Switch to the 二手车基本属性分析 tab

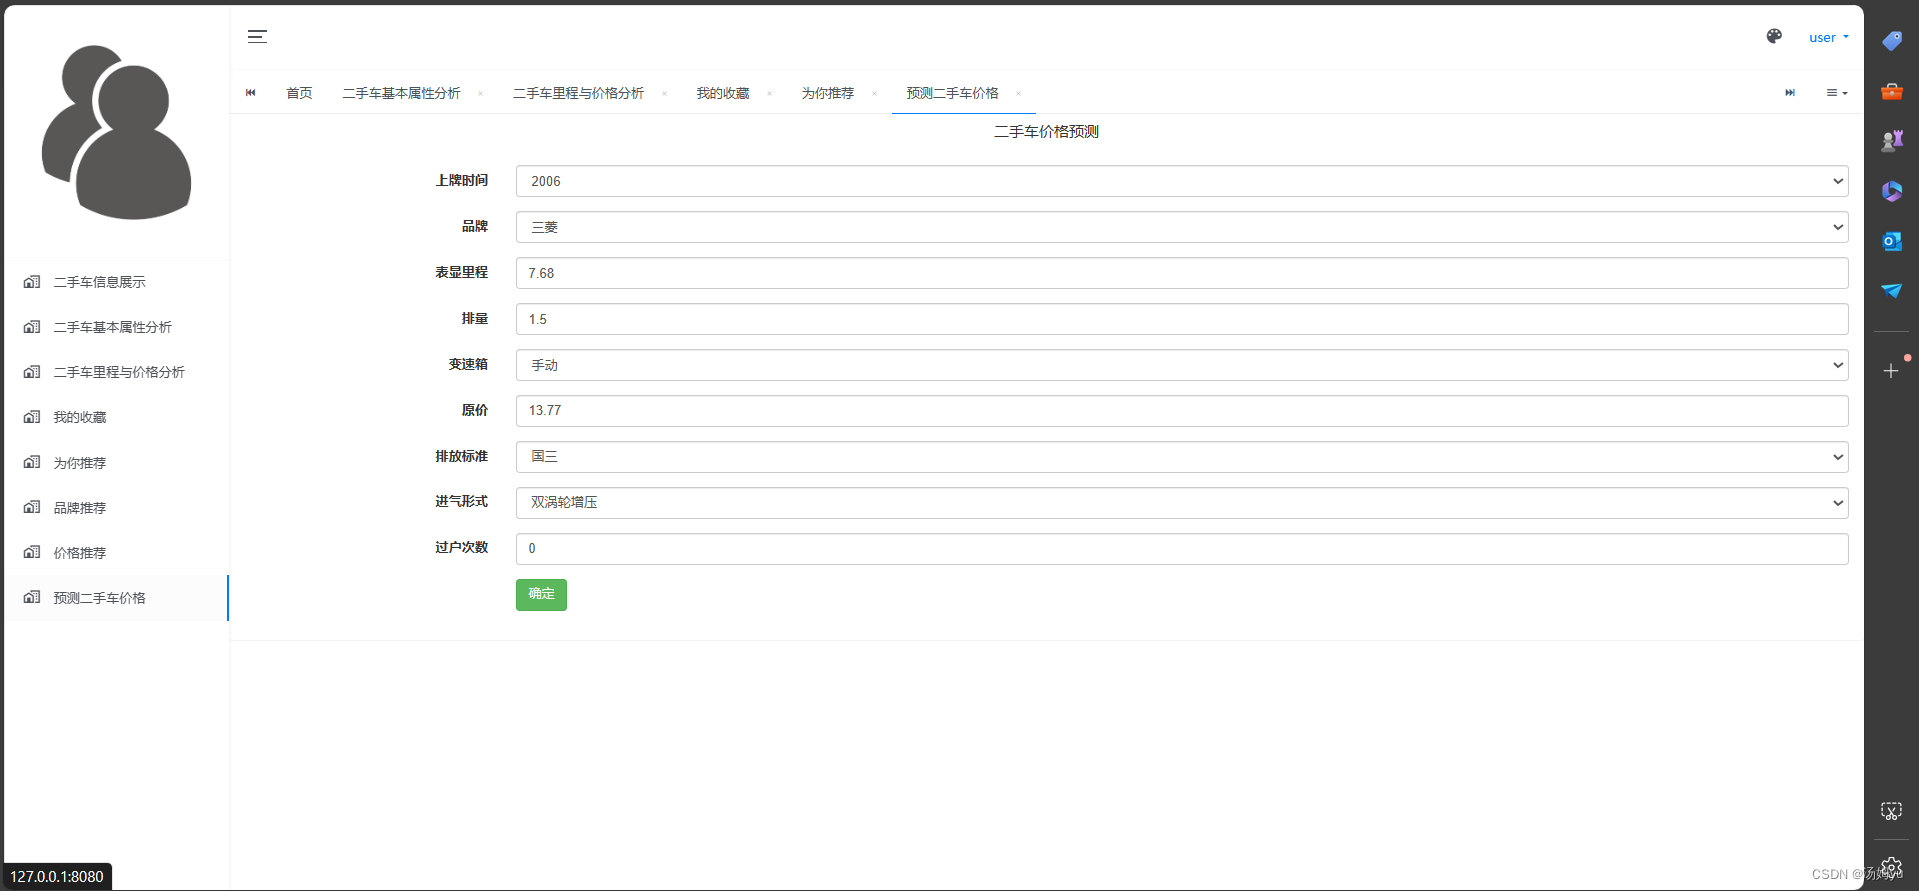point(401,93)
